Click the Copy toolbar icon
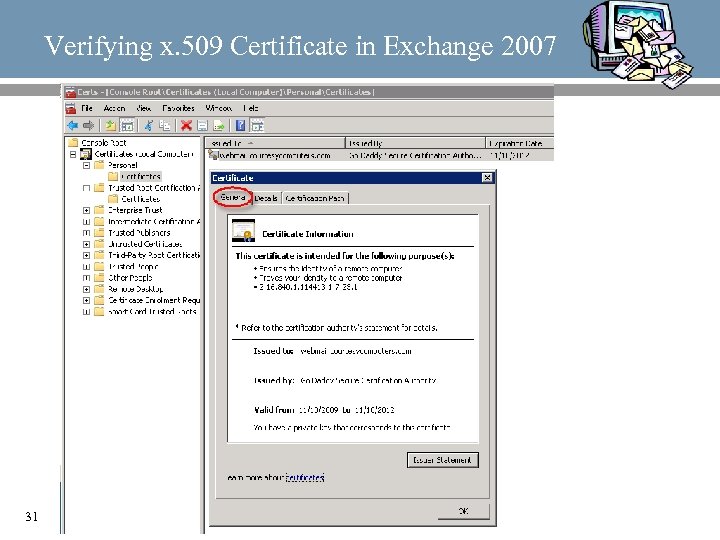The image size is (720, 540). 164,125
